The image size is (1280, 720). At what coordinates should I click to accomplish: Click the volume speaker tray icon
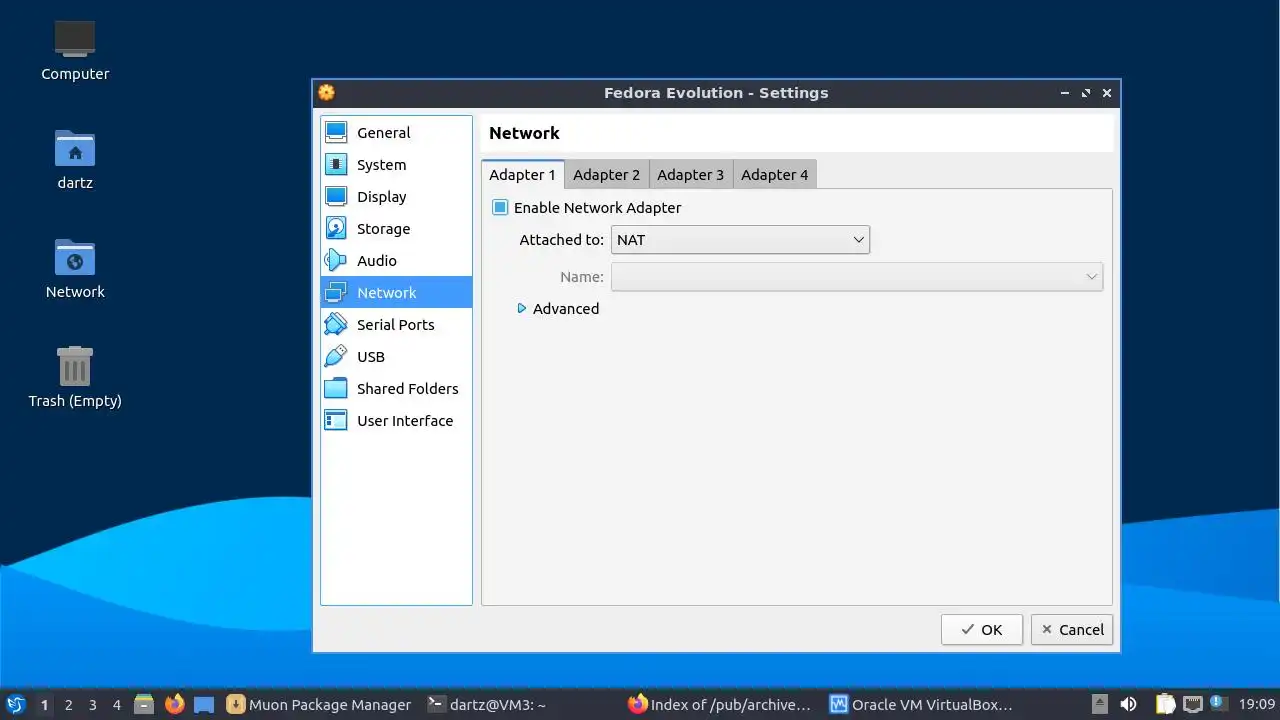point(1128,704)
